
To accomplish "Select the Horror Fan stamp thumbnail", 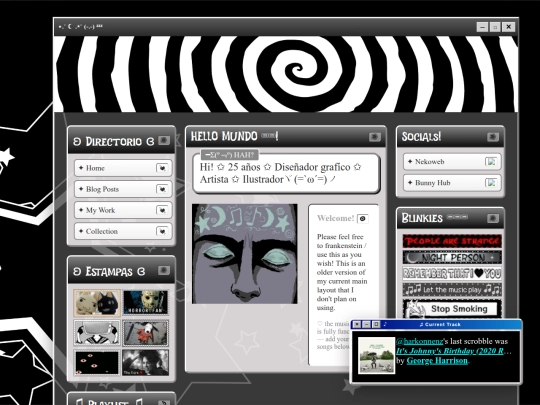I will [x=146, y=303].
